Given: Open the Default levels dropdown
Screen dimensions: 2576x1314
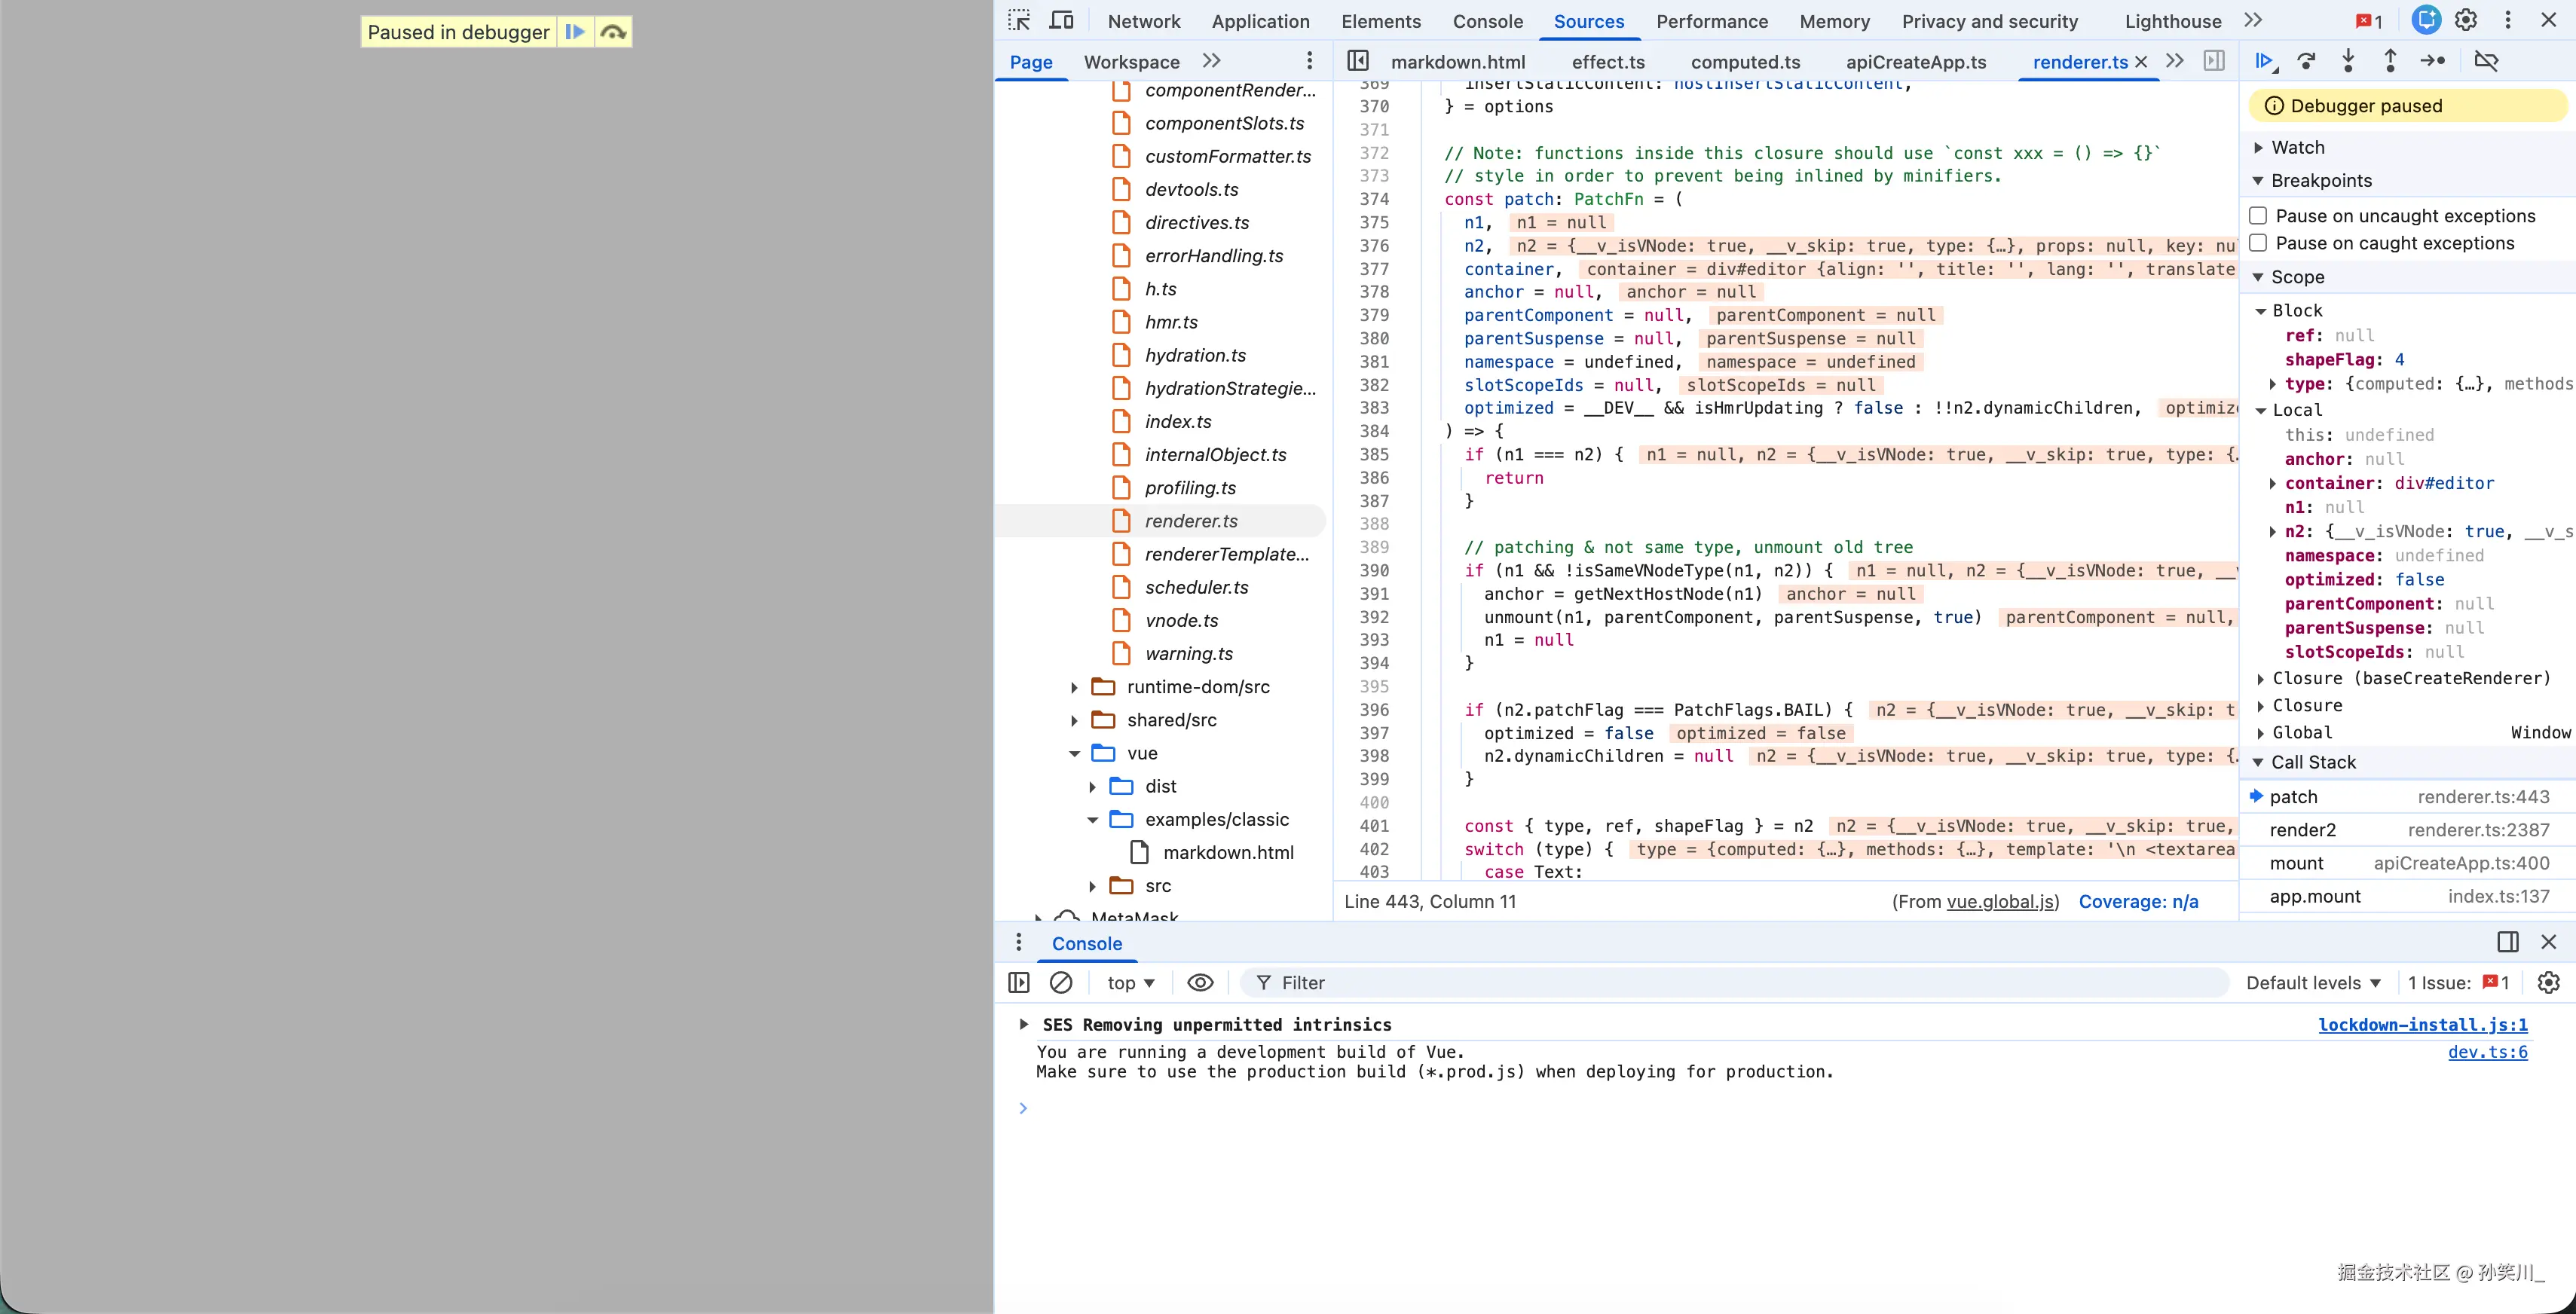Looking at the screenshot, I should (2313, 983).
